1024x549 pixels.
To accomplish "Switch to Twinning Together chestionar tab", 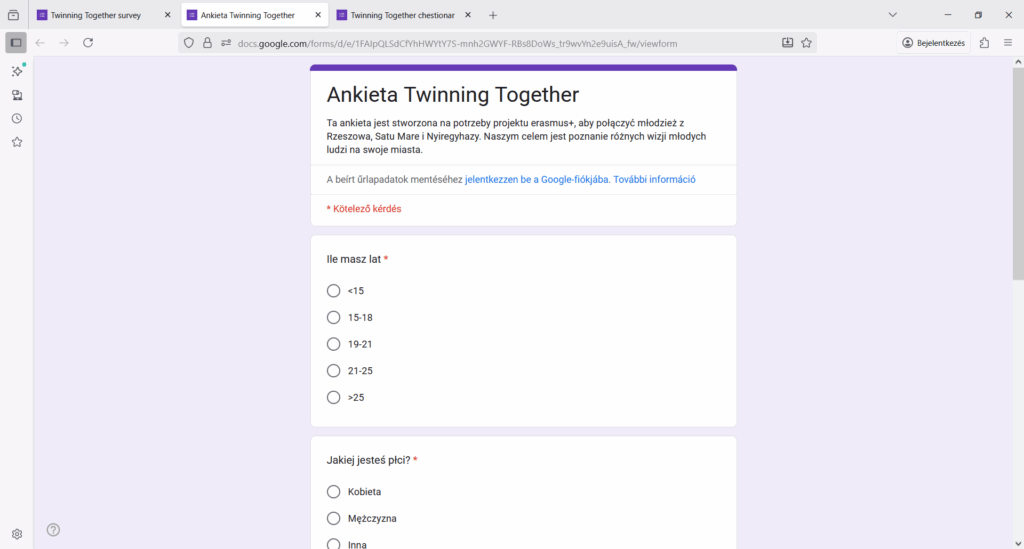I will coord(404,15).
